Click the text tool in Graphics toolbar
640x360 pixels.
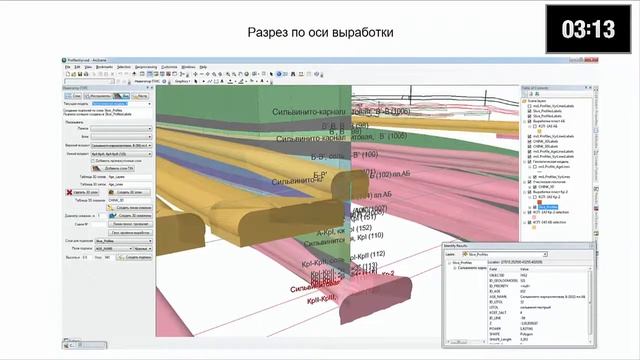222,81
